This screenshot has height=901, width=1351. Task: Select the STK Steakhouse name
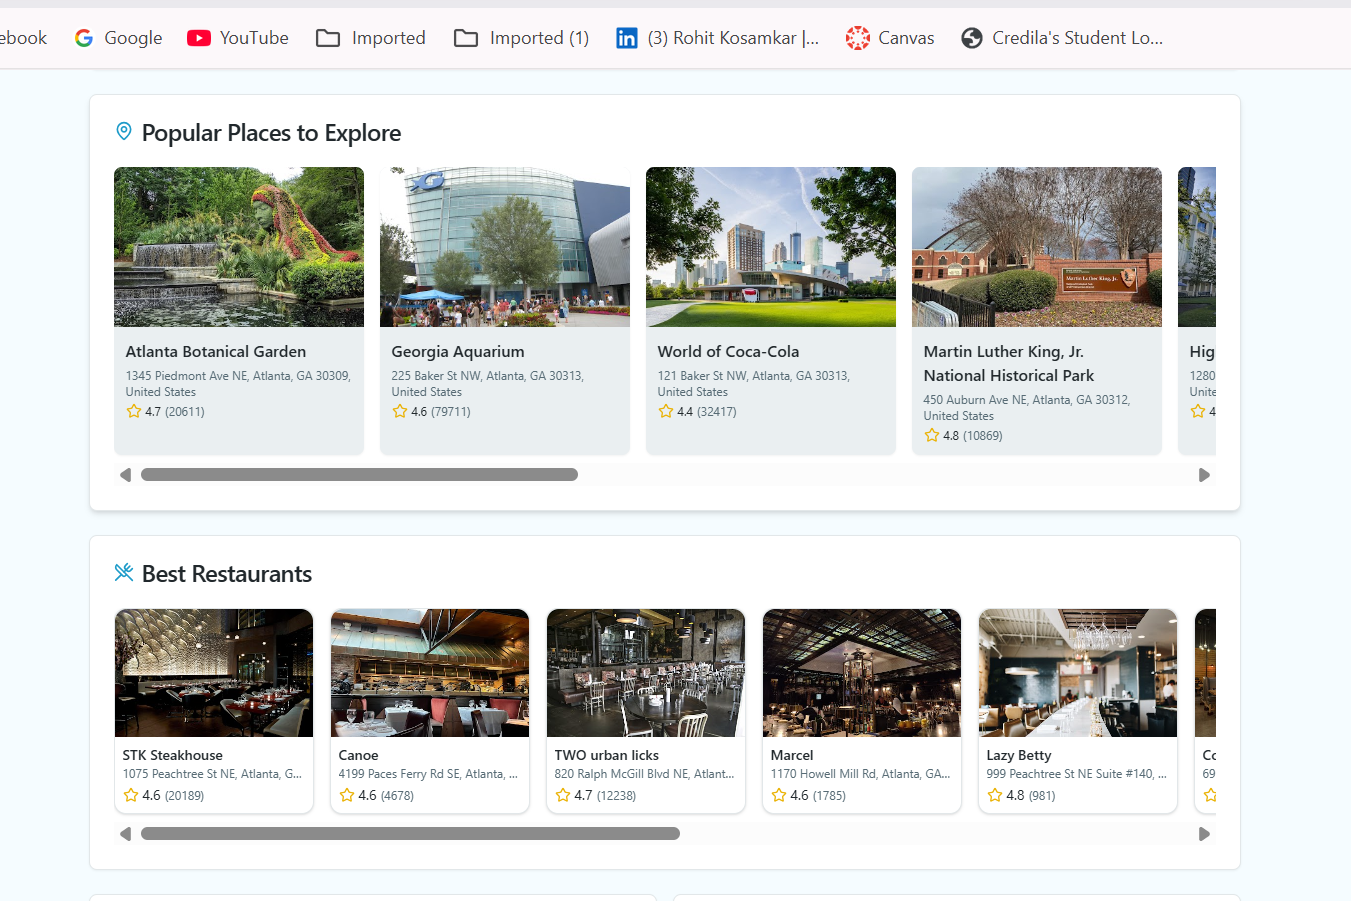[x=173, y=755]
